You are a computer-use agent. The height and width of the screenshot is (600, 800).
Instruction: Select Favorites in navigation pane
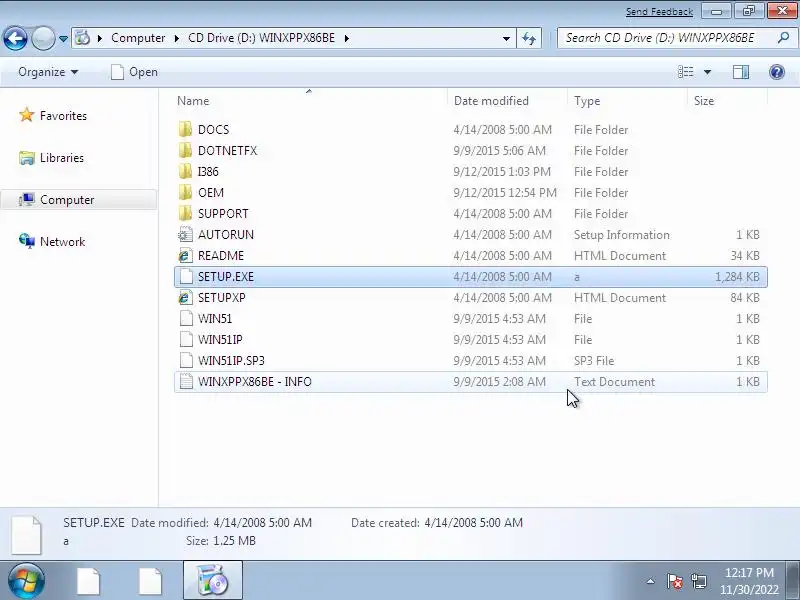pos(53,116)
